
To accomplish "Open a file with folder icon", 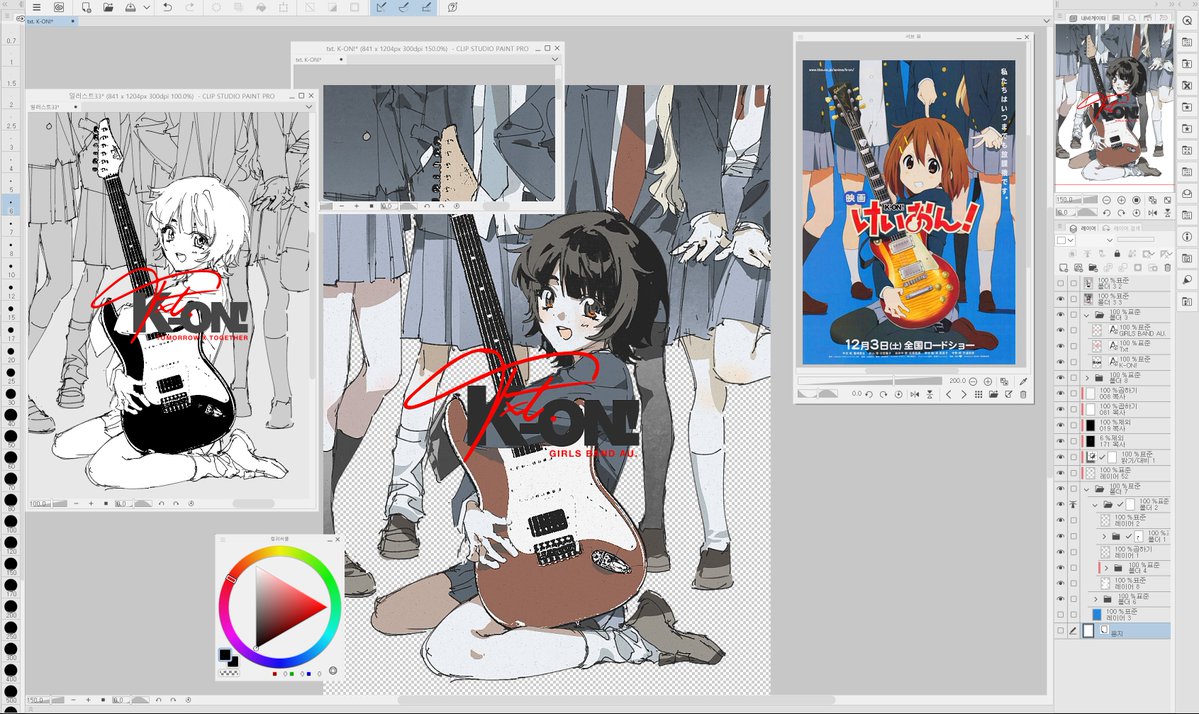I will point(108,7).
